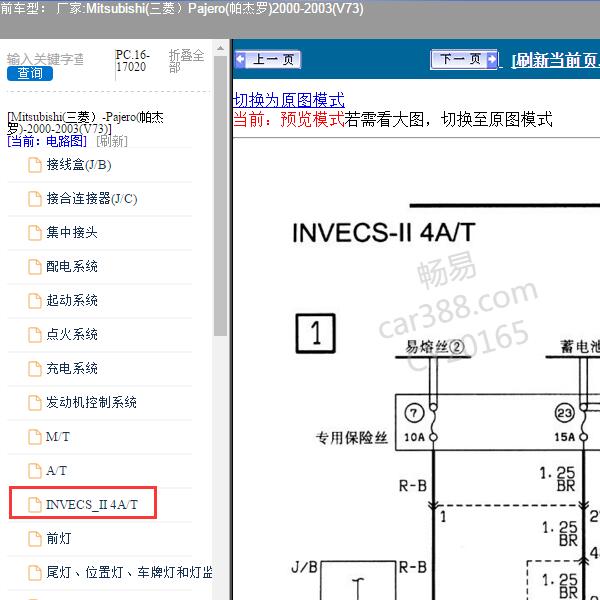
Task: Open the A/T entry
Action: click(x=57, y=471)
